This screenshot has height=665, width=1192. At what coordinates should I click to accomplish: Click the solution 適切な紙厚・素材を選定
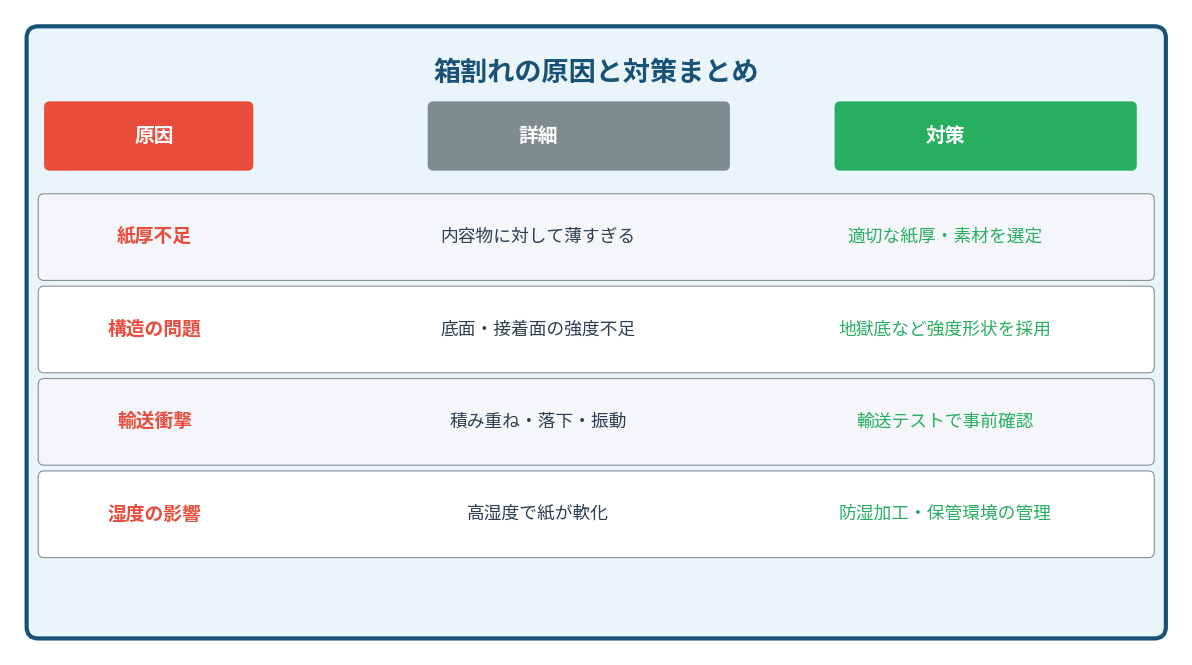[x=945, y=236]
